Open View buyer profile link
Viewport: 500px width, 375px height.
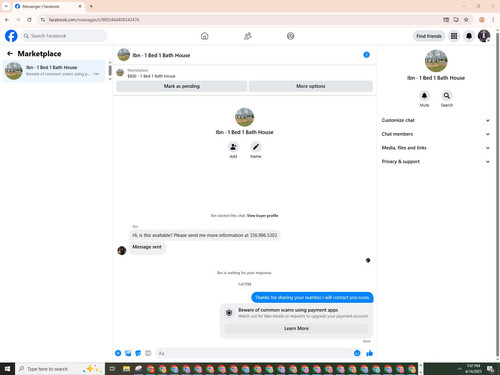click(x=262, y=216)
